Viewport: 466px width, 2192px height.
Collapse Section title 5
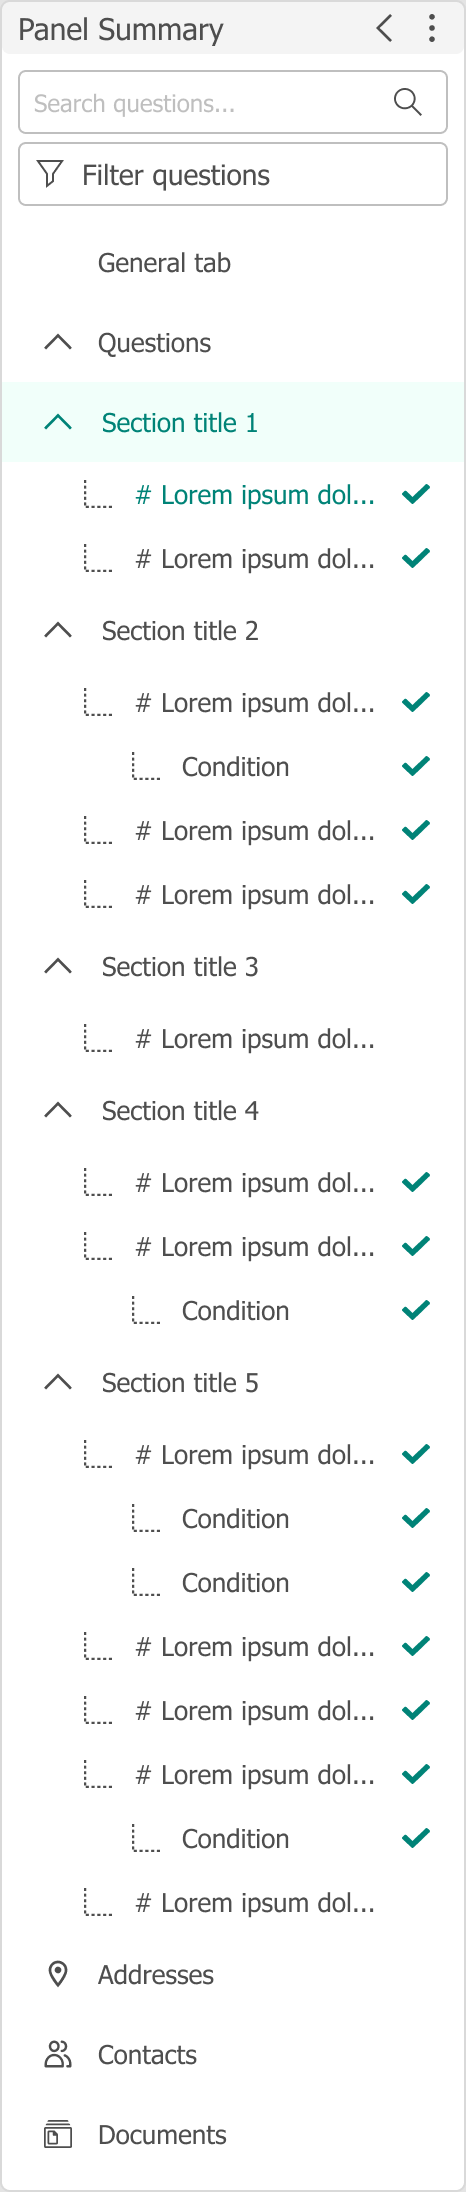(x=58, y=1382)
